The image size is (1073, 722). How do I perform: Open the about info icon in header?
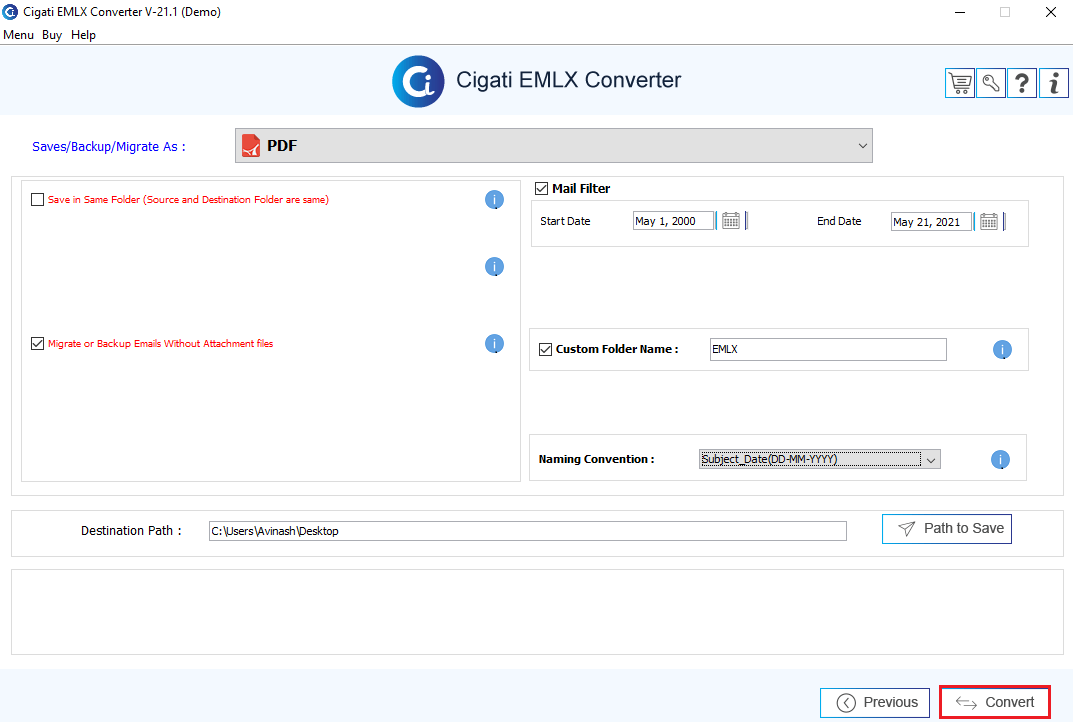point(1054,83)
